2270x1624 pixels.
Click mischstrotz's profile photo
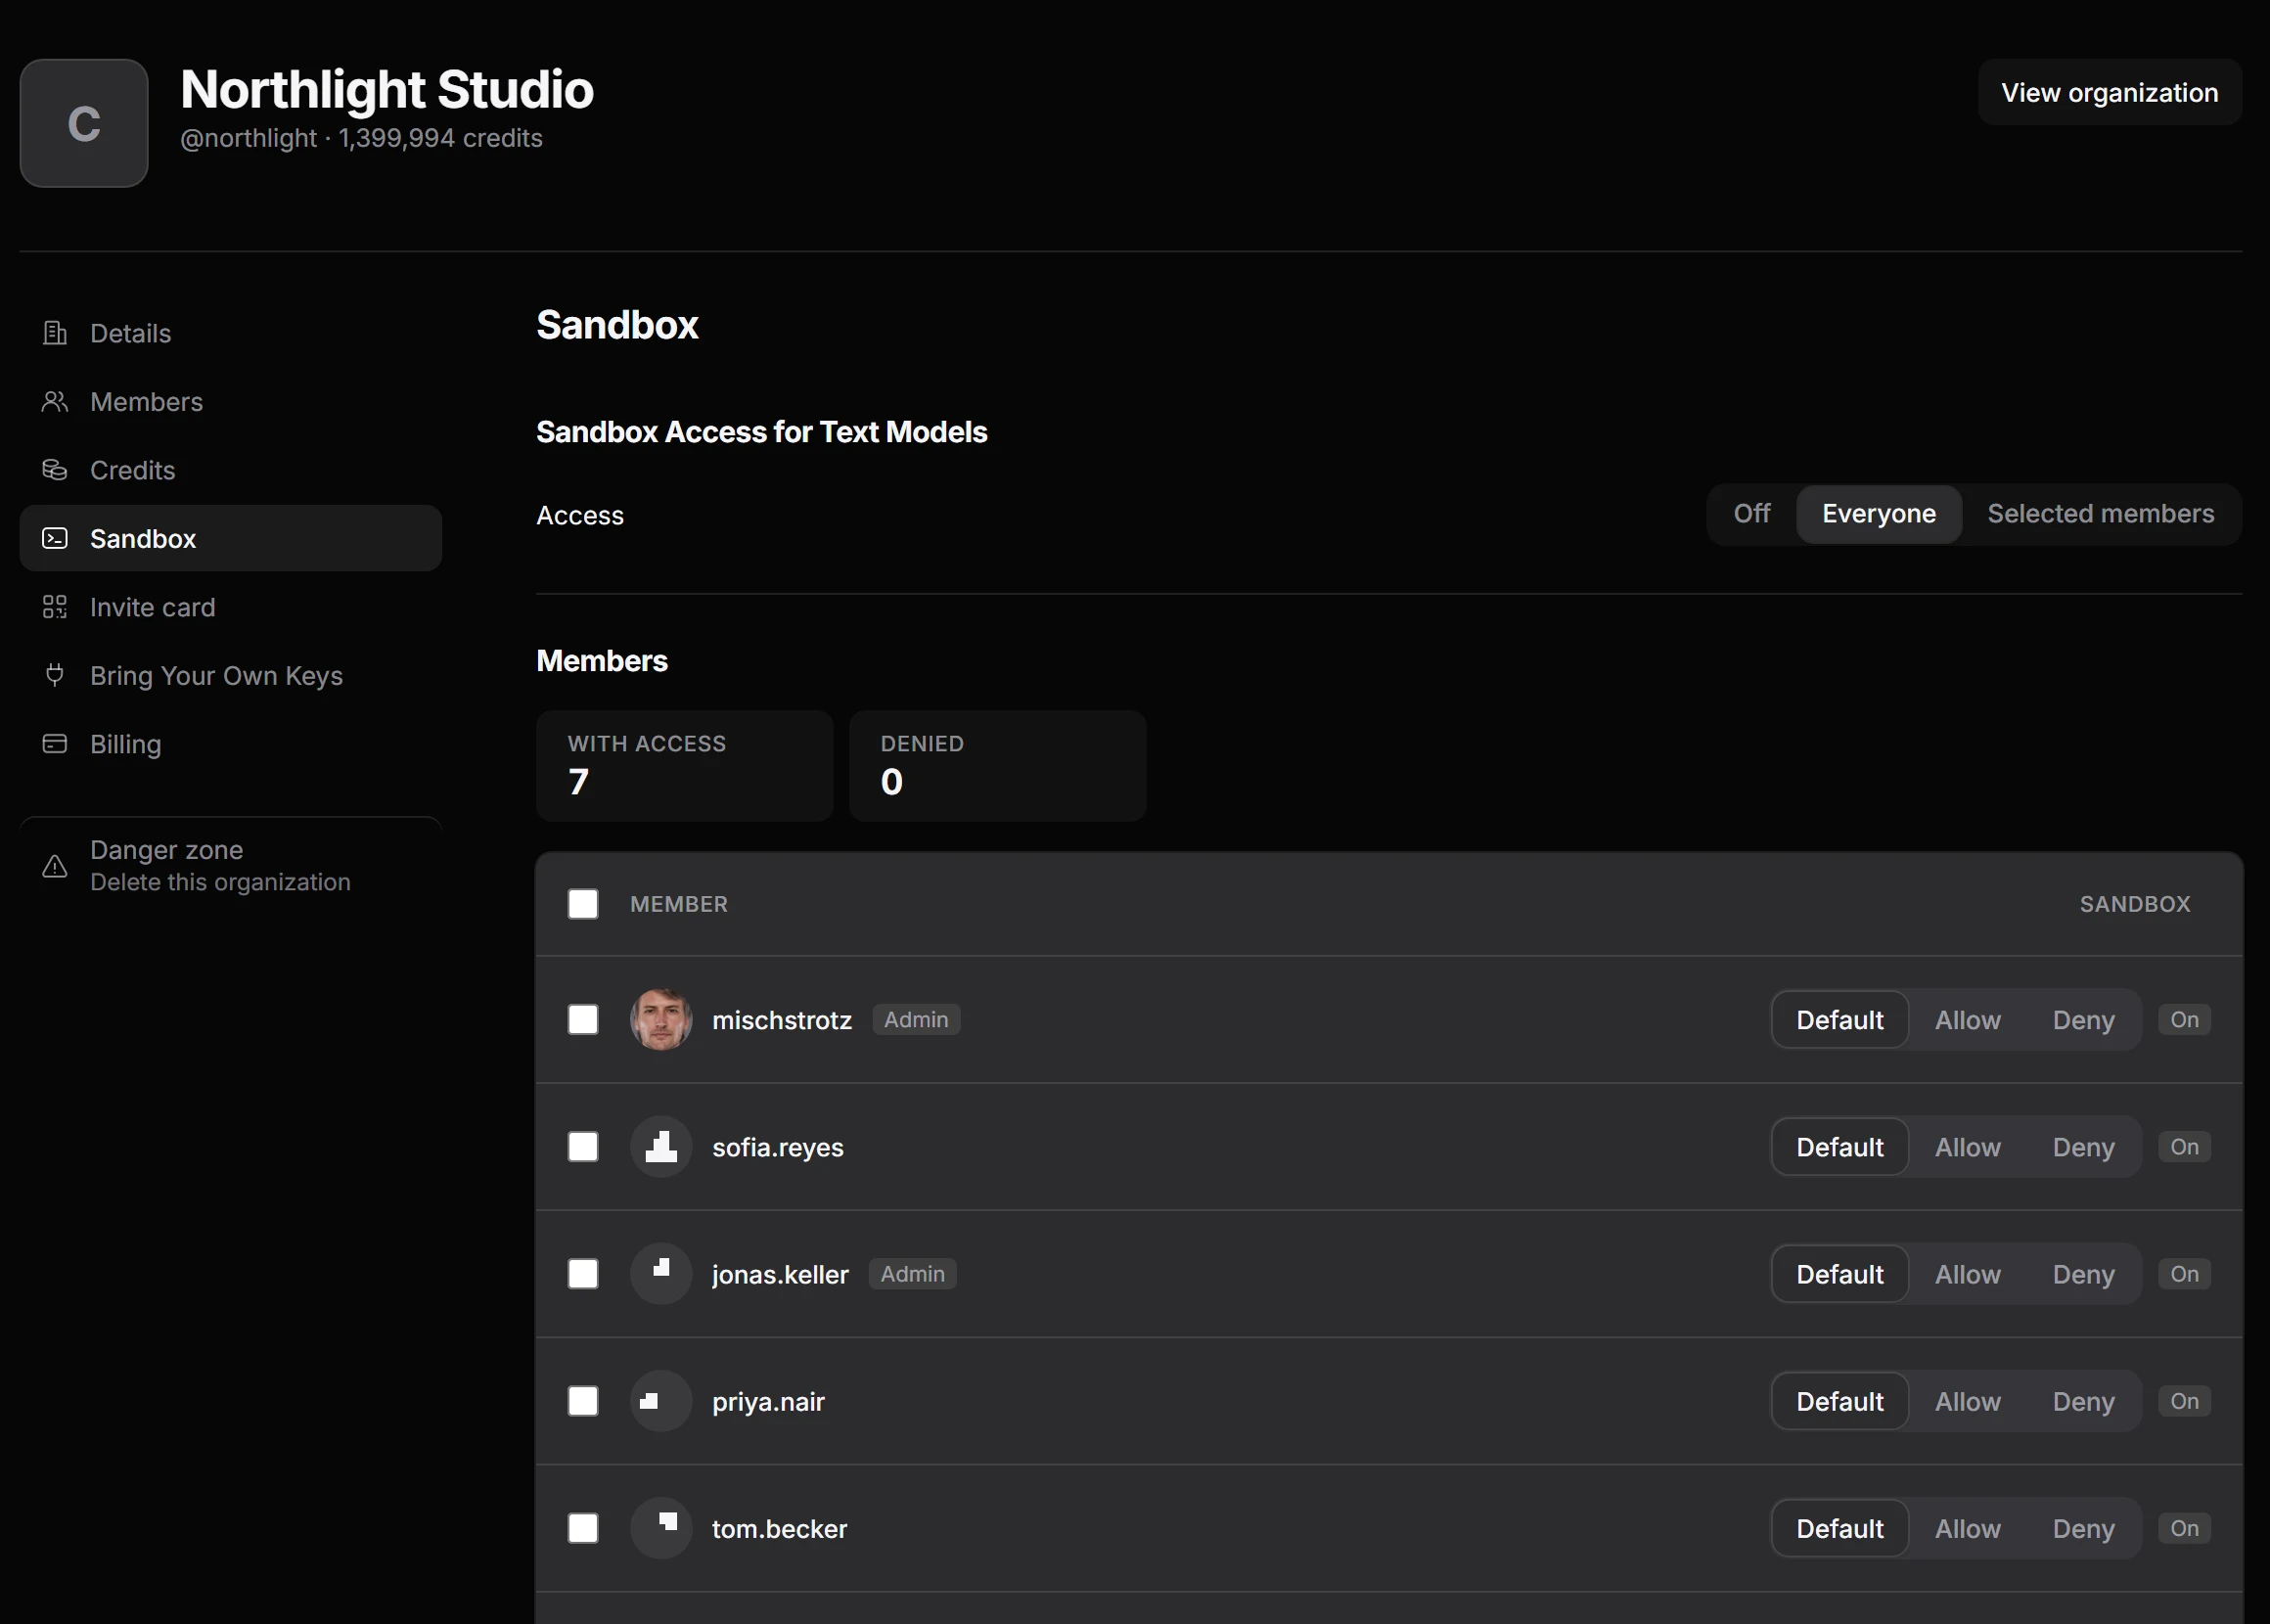[661, 1019]
